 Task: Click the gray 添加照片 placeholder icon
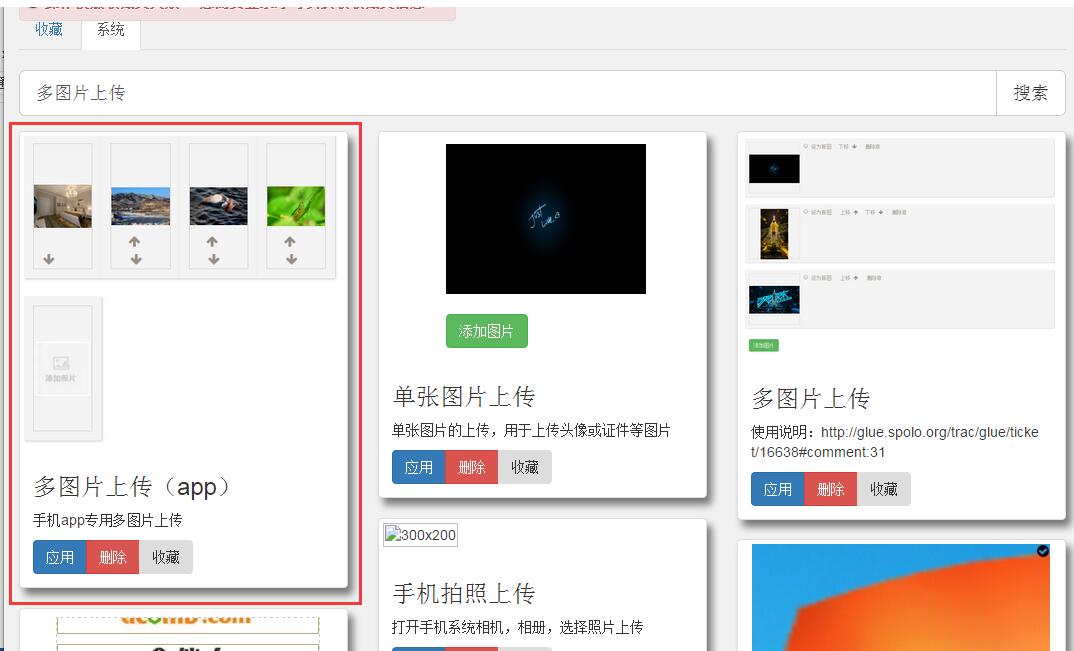[x=61, y=368]
